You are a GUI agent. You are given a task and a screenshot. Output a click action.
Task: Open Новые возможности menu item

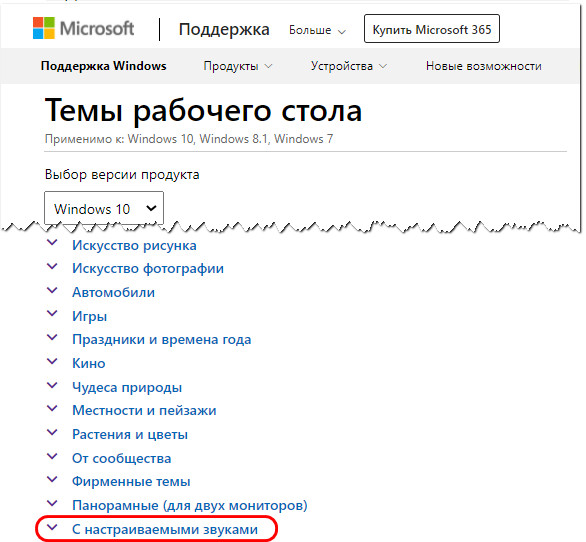point(484,66)
